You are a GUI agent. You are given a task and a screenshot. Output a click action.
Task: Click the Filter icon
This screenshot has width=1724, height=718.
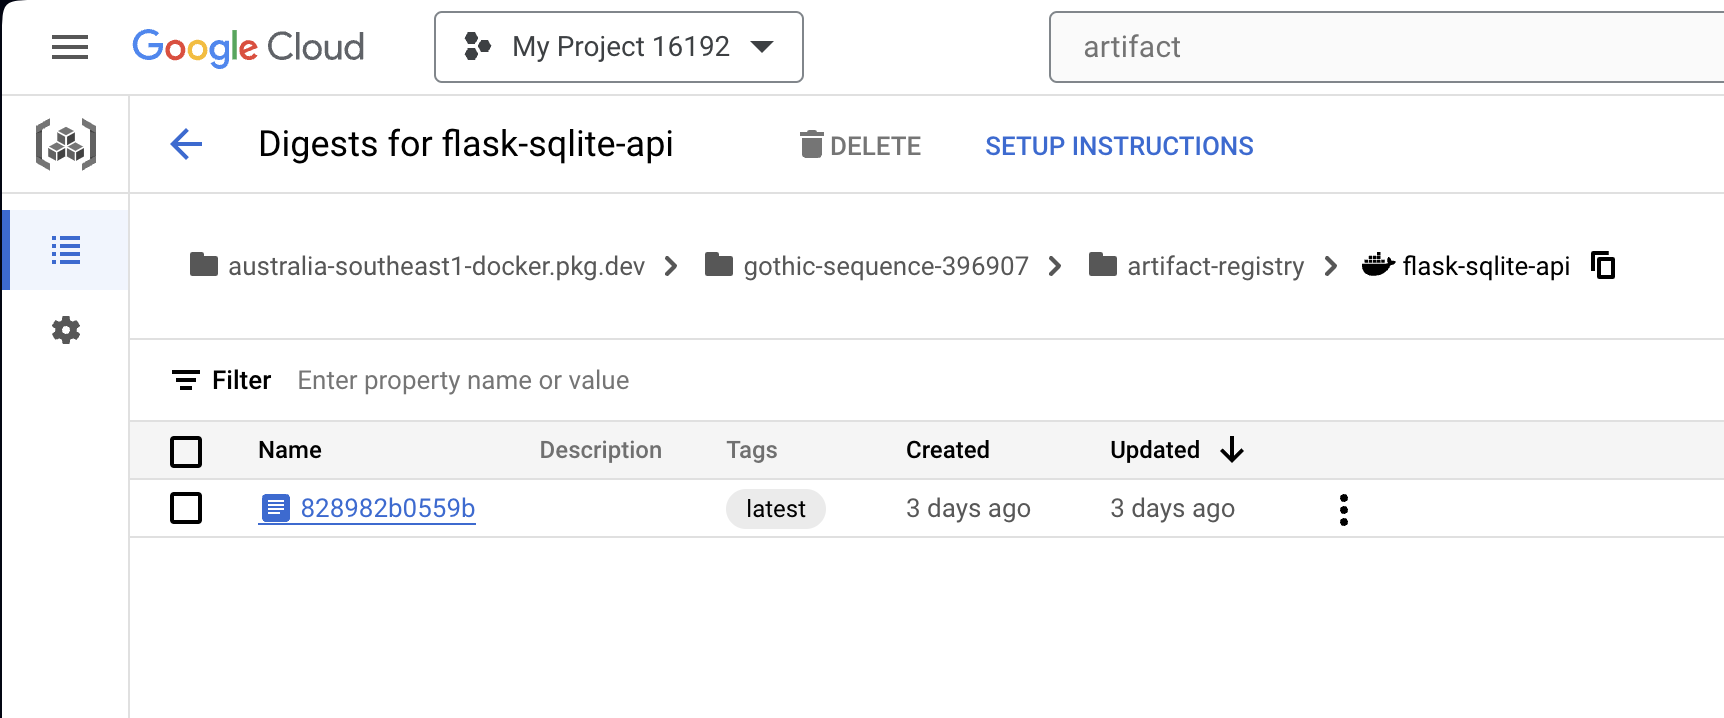click(186, 381)
